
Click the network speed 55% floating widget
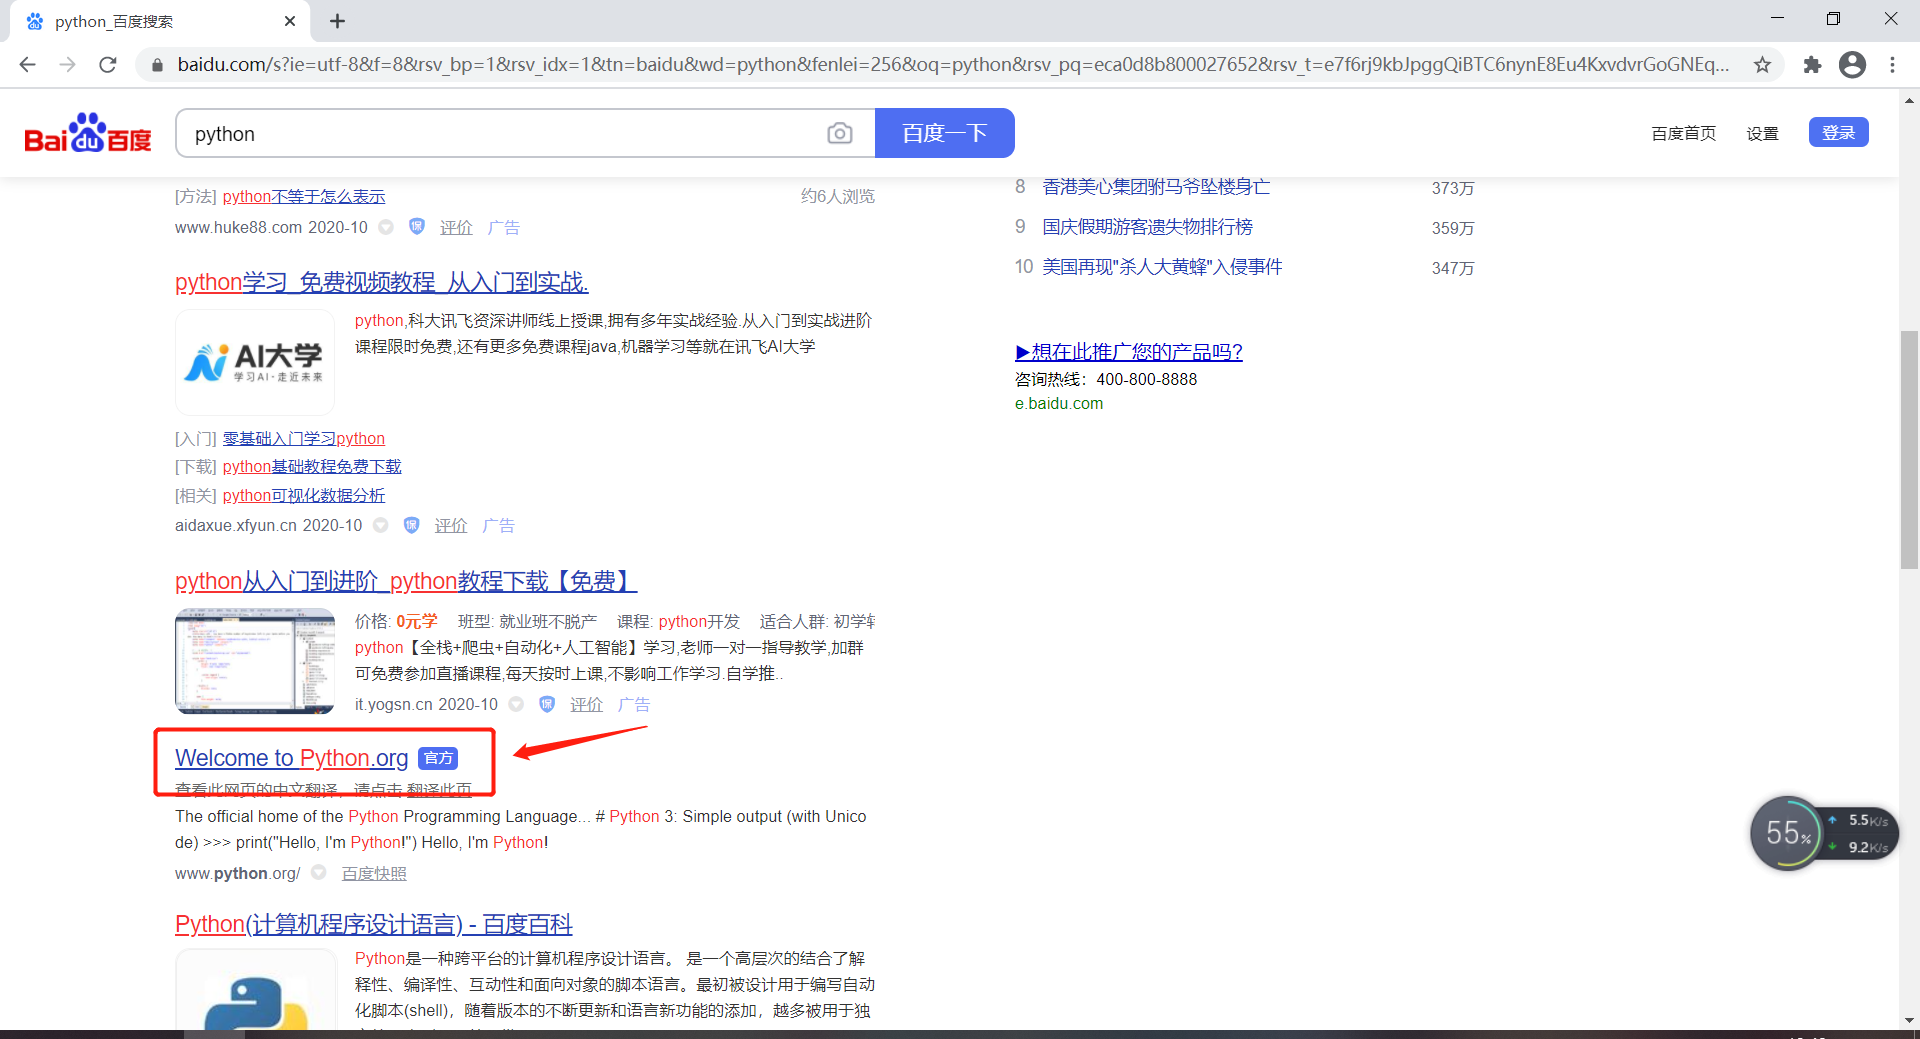tap(1823, 833)
